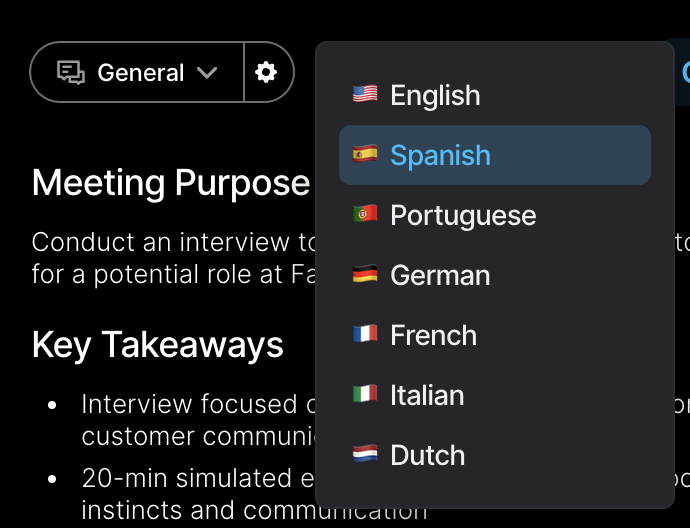Click the chat bubbles icon beside General
The height and width of the screenshot is (528, 690).
click(71, 72)
